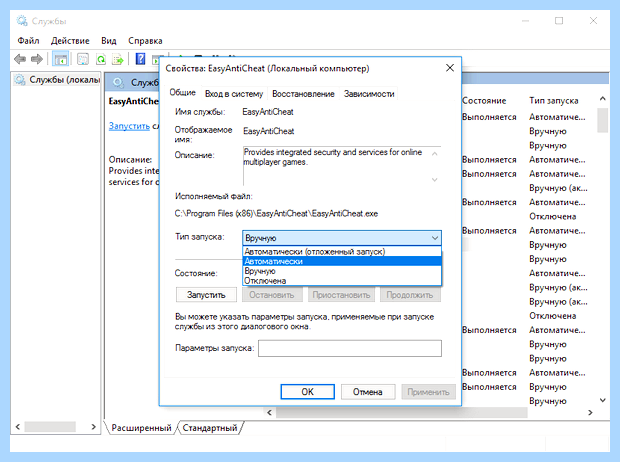Click the Back arrow in the Services toolbar
The image size is (620, 462).
20,59
